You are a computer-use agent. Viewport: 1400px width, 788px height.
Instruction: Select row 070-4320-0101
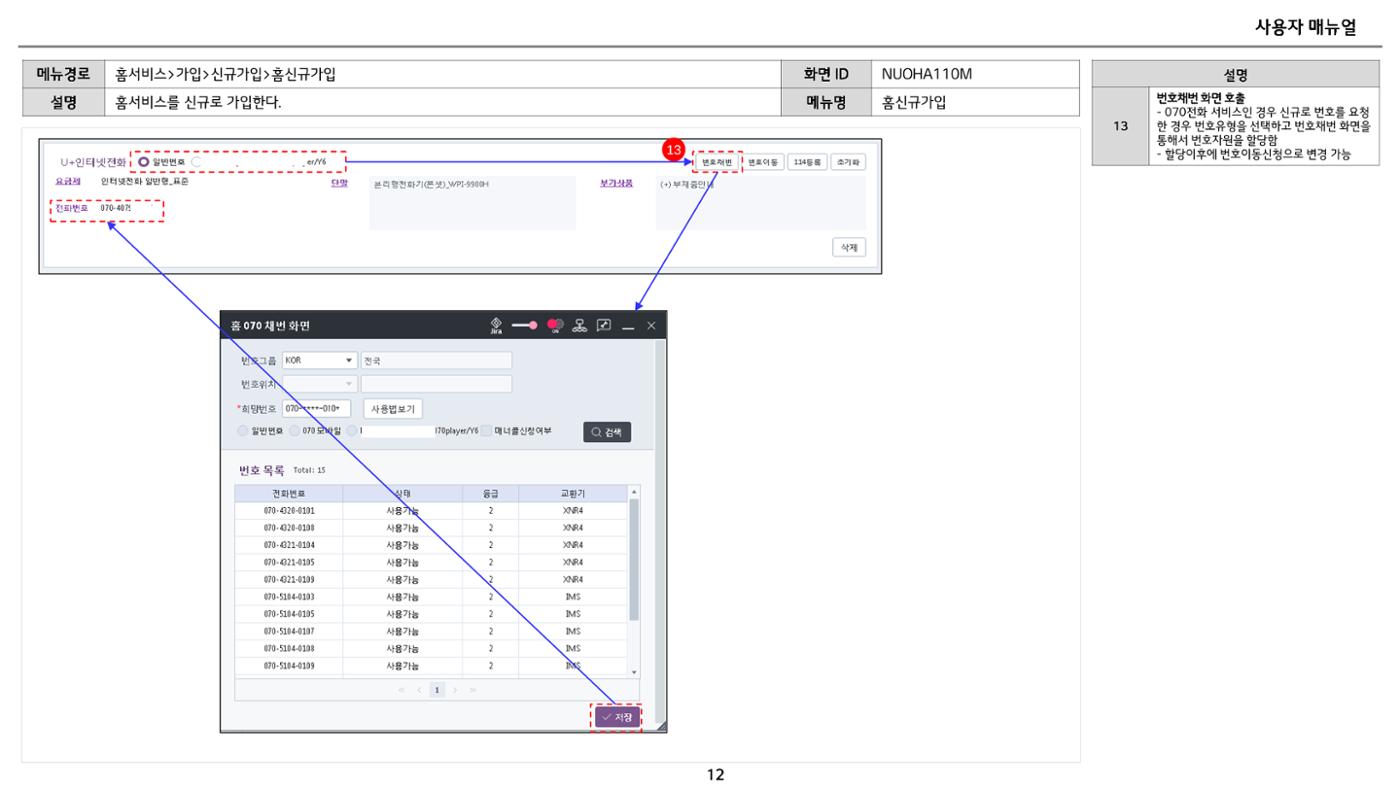point(431,510)
